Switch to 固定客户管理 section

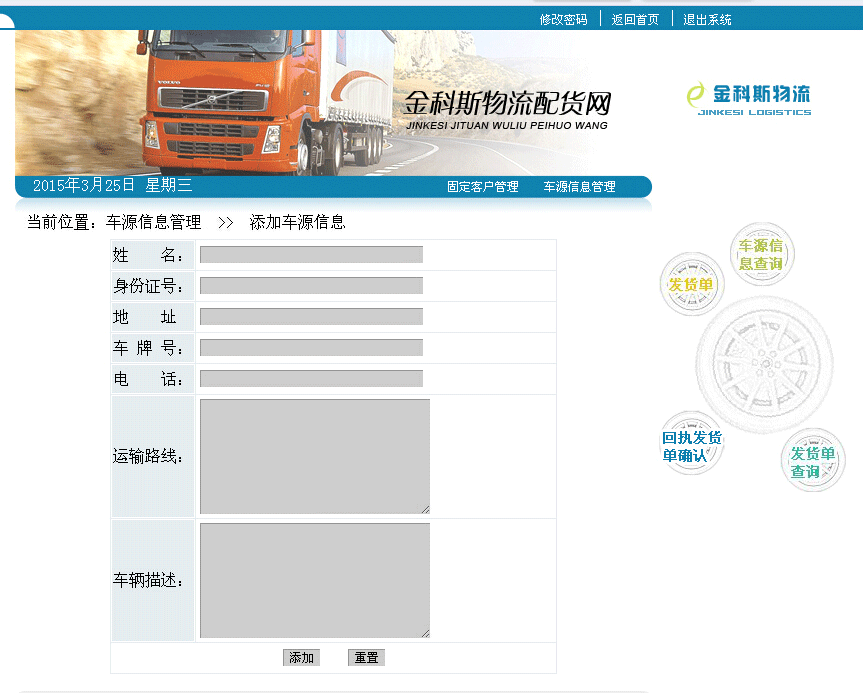pyautogui.click(x=484, y=186)
